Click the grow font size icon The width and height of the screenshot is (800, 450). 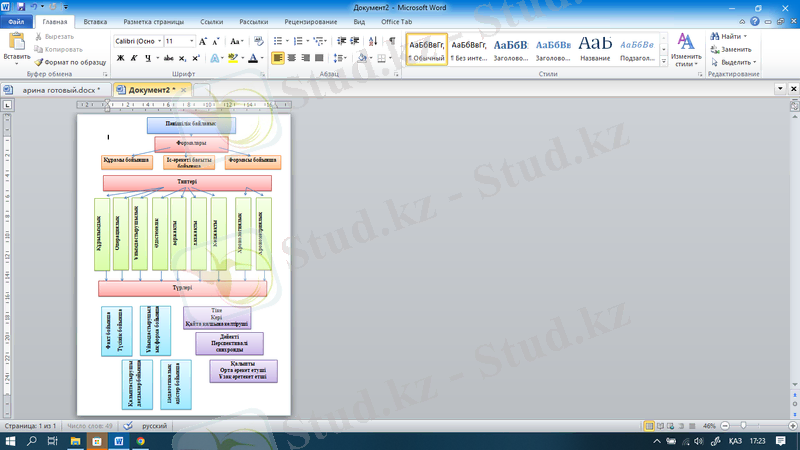[x=204, y=42]
